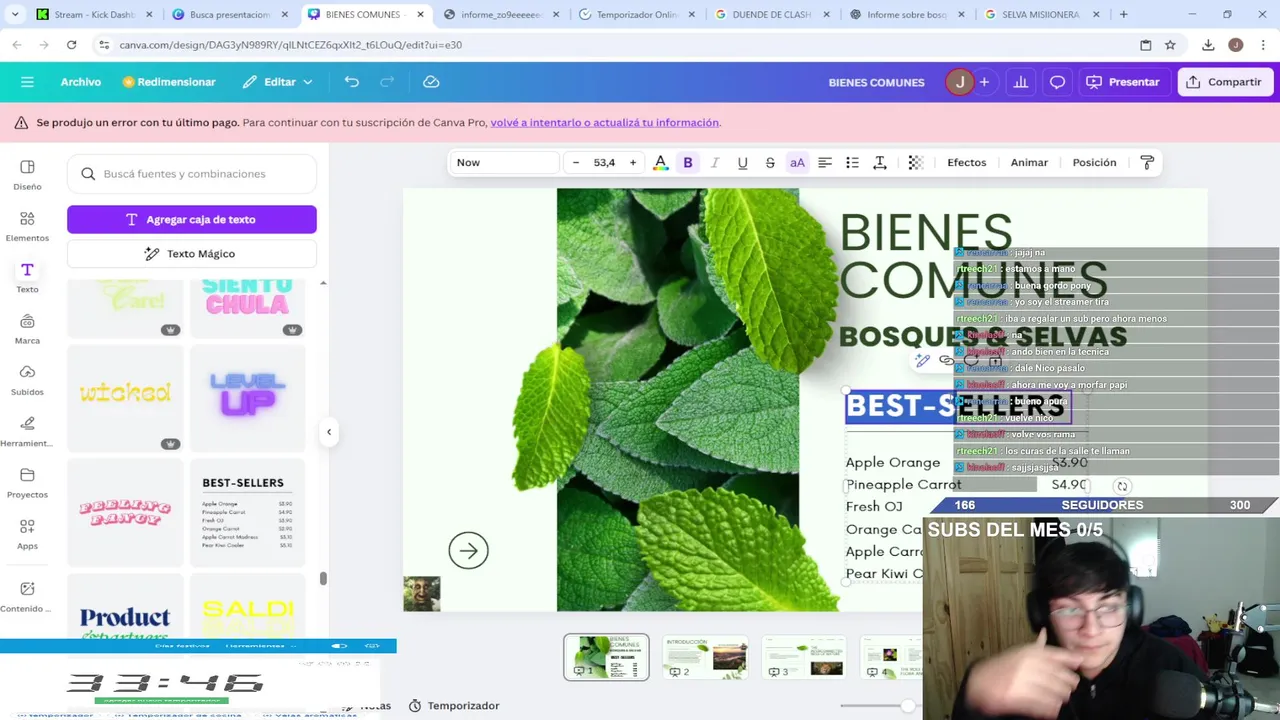Redo the last undone action
Screen dimensions: 1280x720
pyautogui.click(x=387, y=82)
